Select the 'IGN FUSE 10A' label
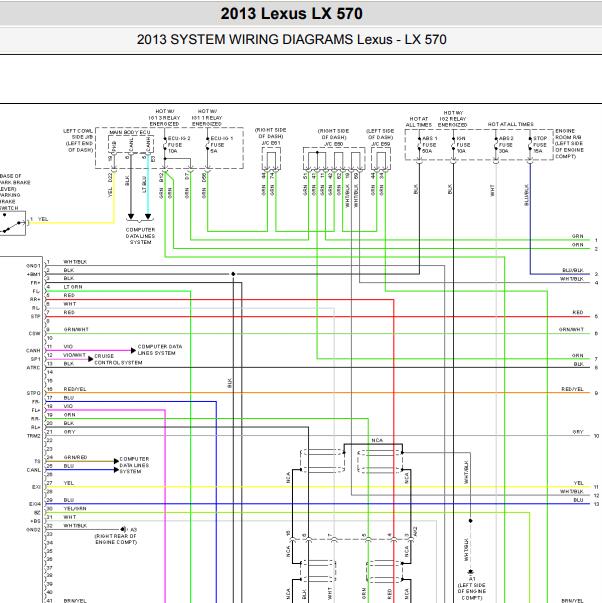Screen dimensions: 602x603 click(463, 145)
